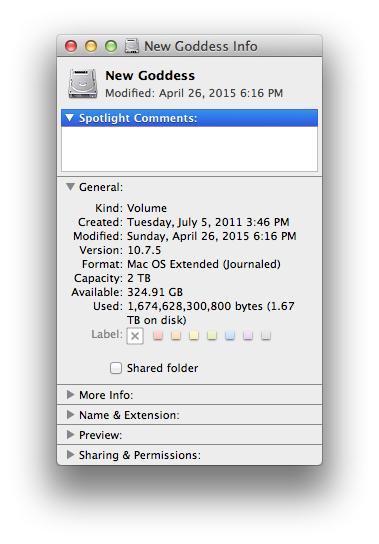The width and height of the screenshot is (379, 544).
Task: Select the purple label color
Action: (x=248, y=335)
